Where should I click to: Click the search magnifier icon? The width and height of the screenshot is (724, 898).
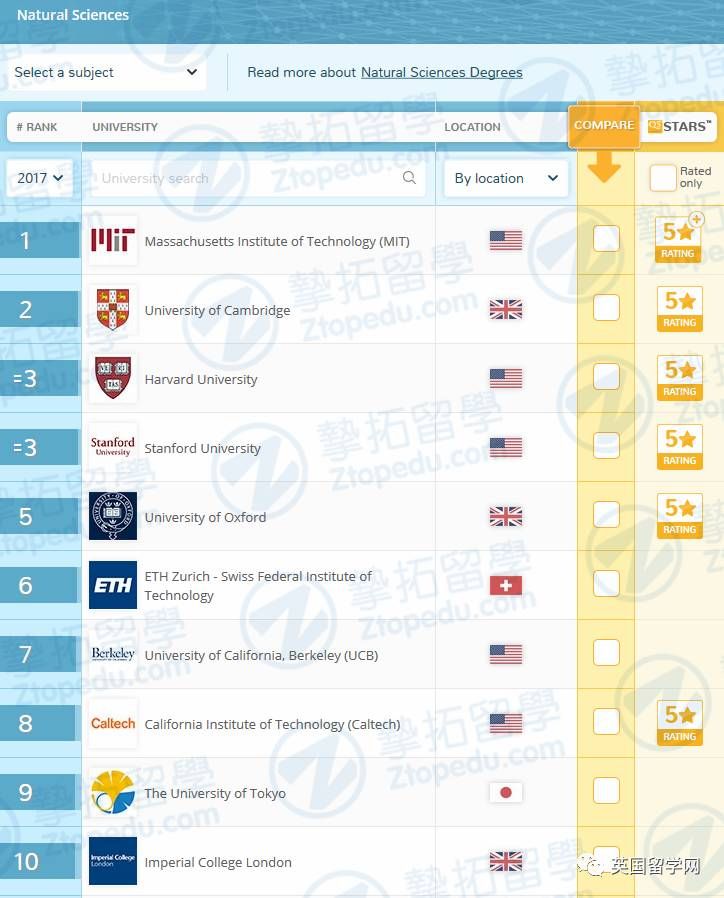click(409, 178)
